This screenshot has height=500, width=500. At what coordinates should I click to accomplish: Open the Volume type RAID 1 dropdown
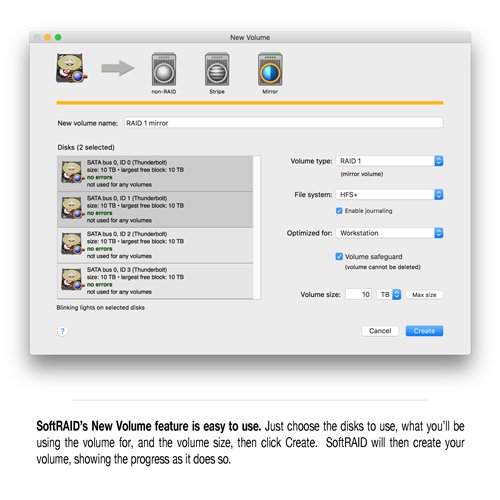(x=390, y=161)
